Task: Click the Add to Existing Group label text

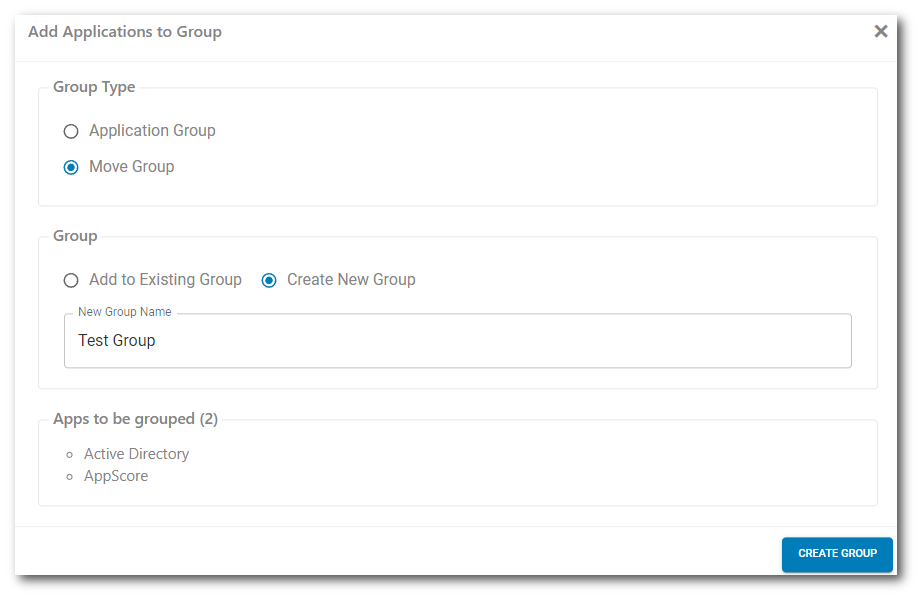Action: (165, 280)
